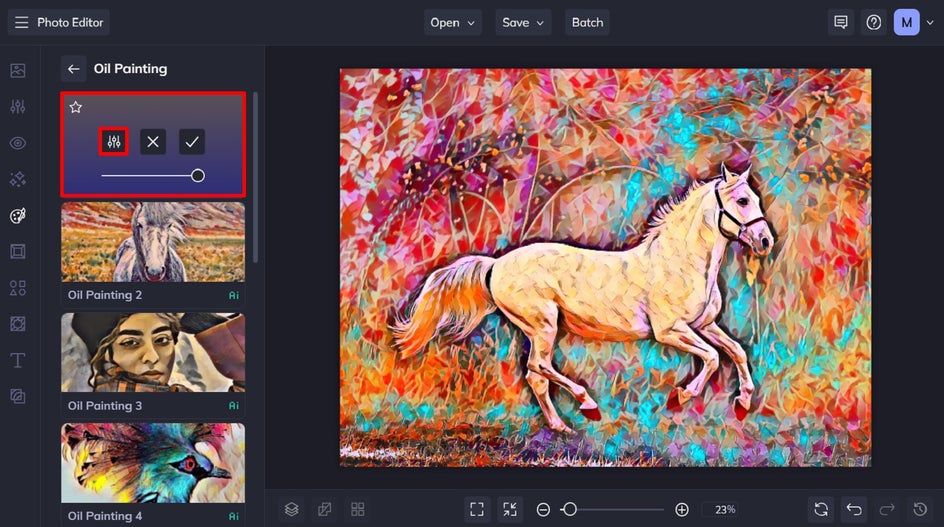Open the Layers panel icon
This screenshot has width=944, height=527.
(291, 510)
